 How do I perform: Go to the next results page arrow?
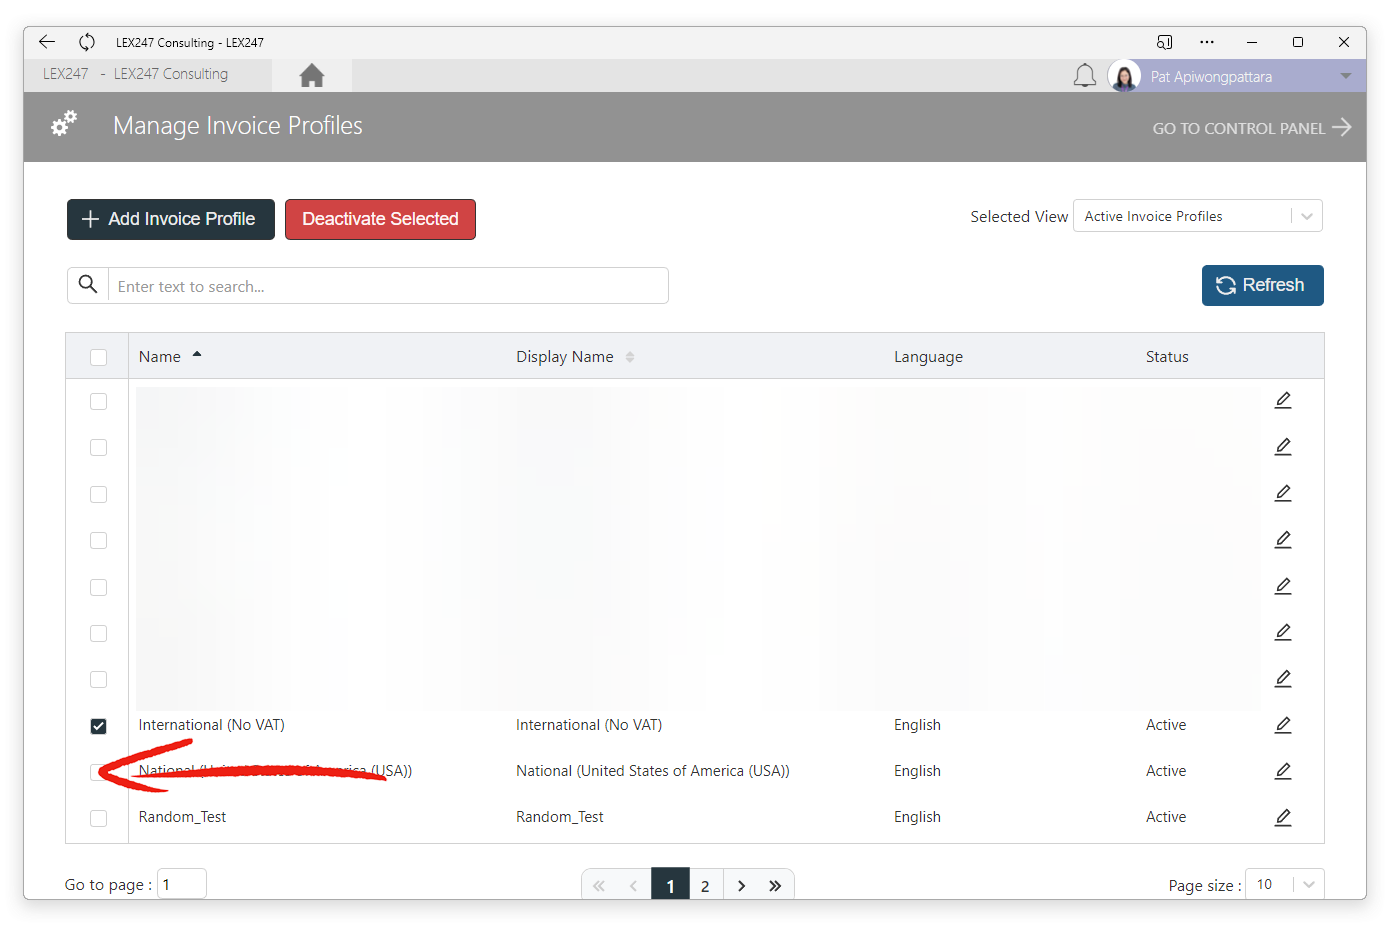741,886
